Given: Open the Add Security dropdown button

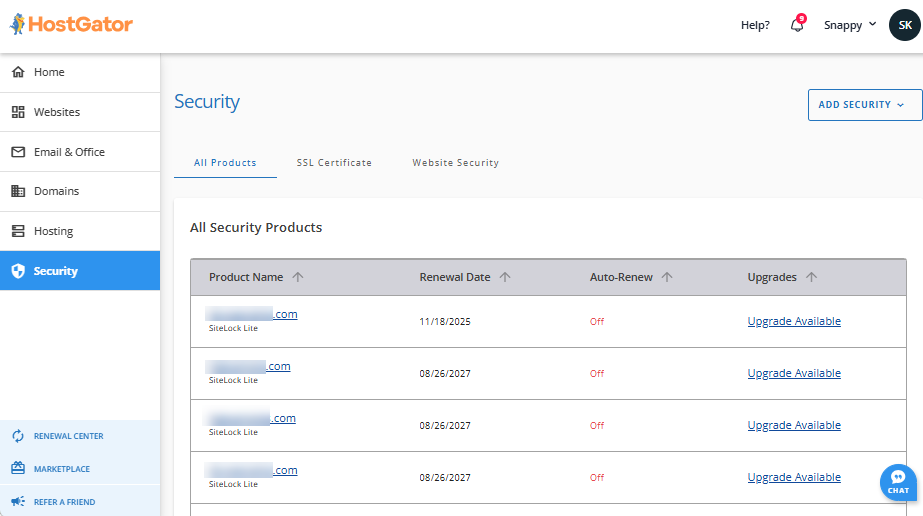Looking at the screenshot, I should [x=865, y=105].
